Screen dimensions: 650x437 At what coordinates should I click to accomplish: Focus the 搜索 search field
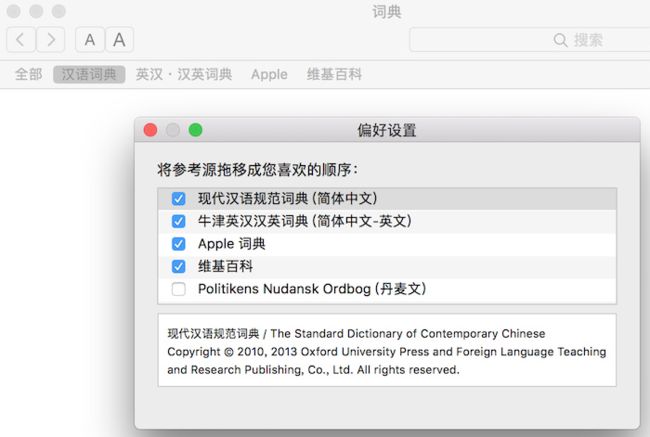click(x=530, y=40)
